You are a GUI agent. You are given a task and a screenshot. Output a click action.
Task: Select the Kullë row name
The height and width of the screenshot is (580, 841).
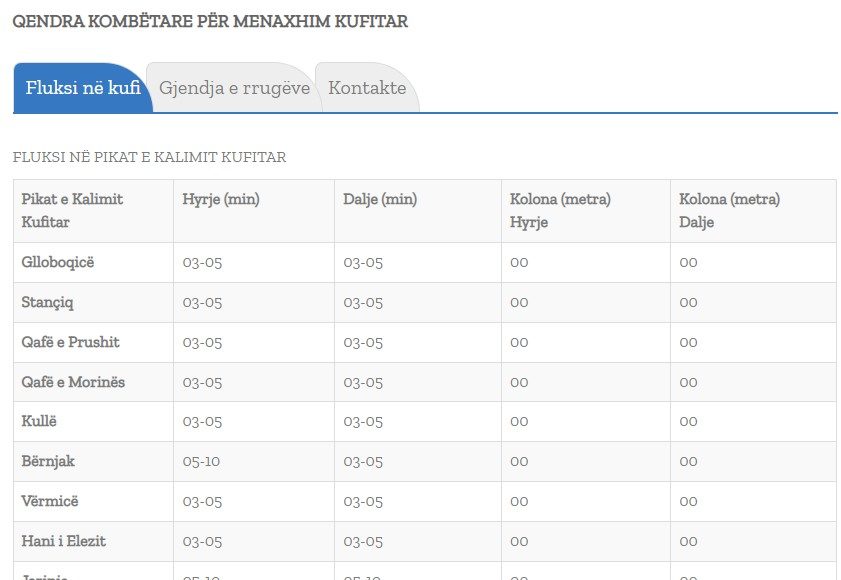pos(39,421)
